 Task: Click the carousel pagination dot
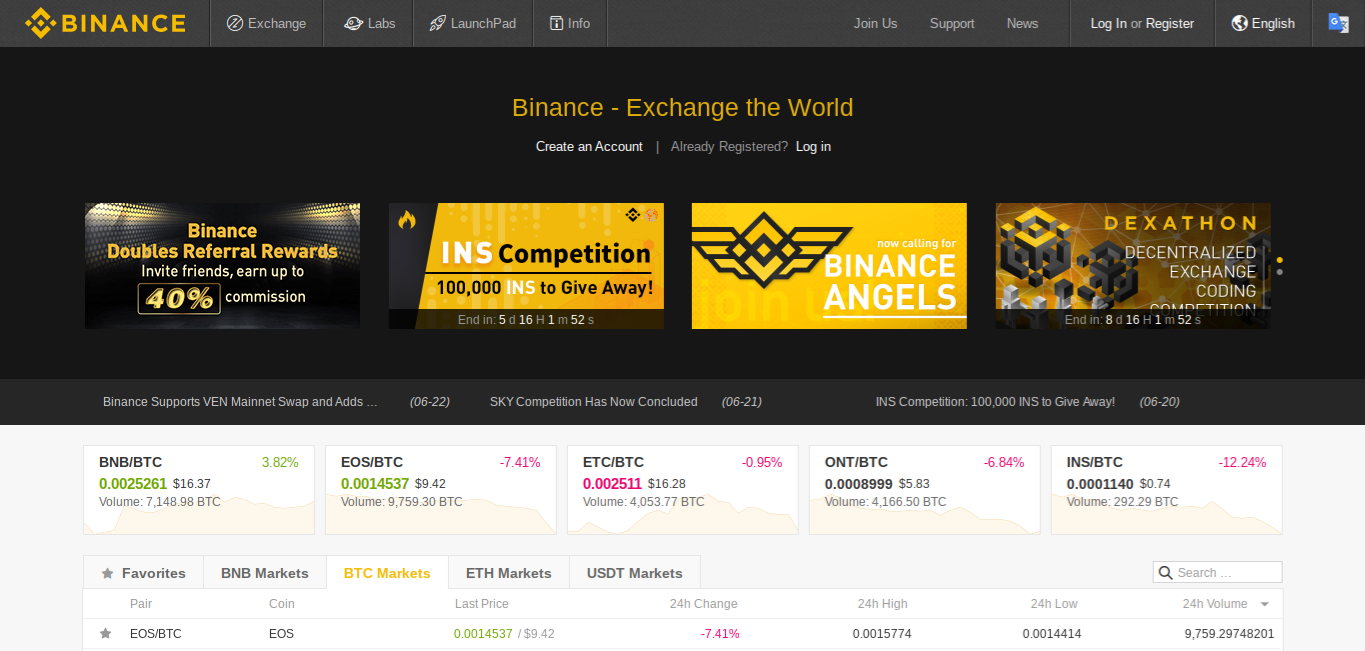click(x=1279, y=272)
